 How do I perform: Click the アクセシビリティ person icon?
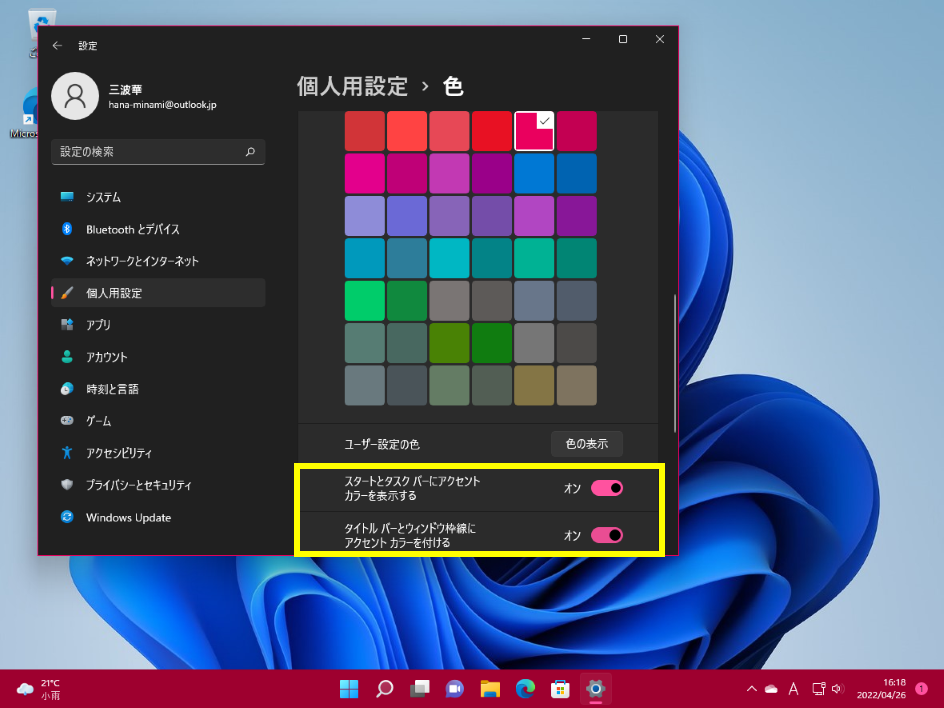click(67, 452)
